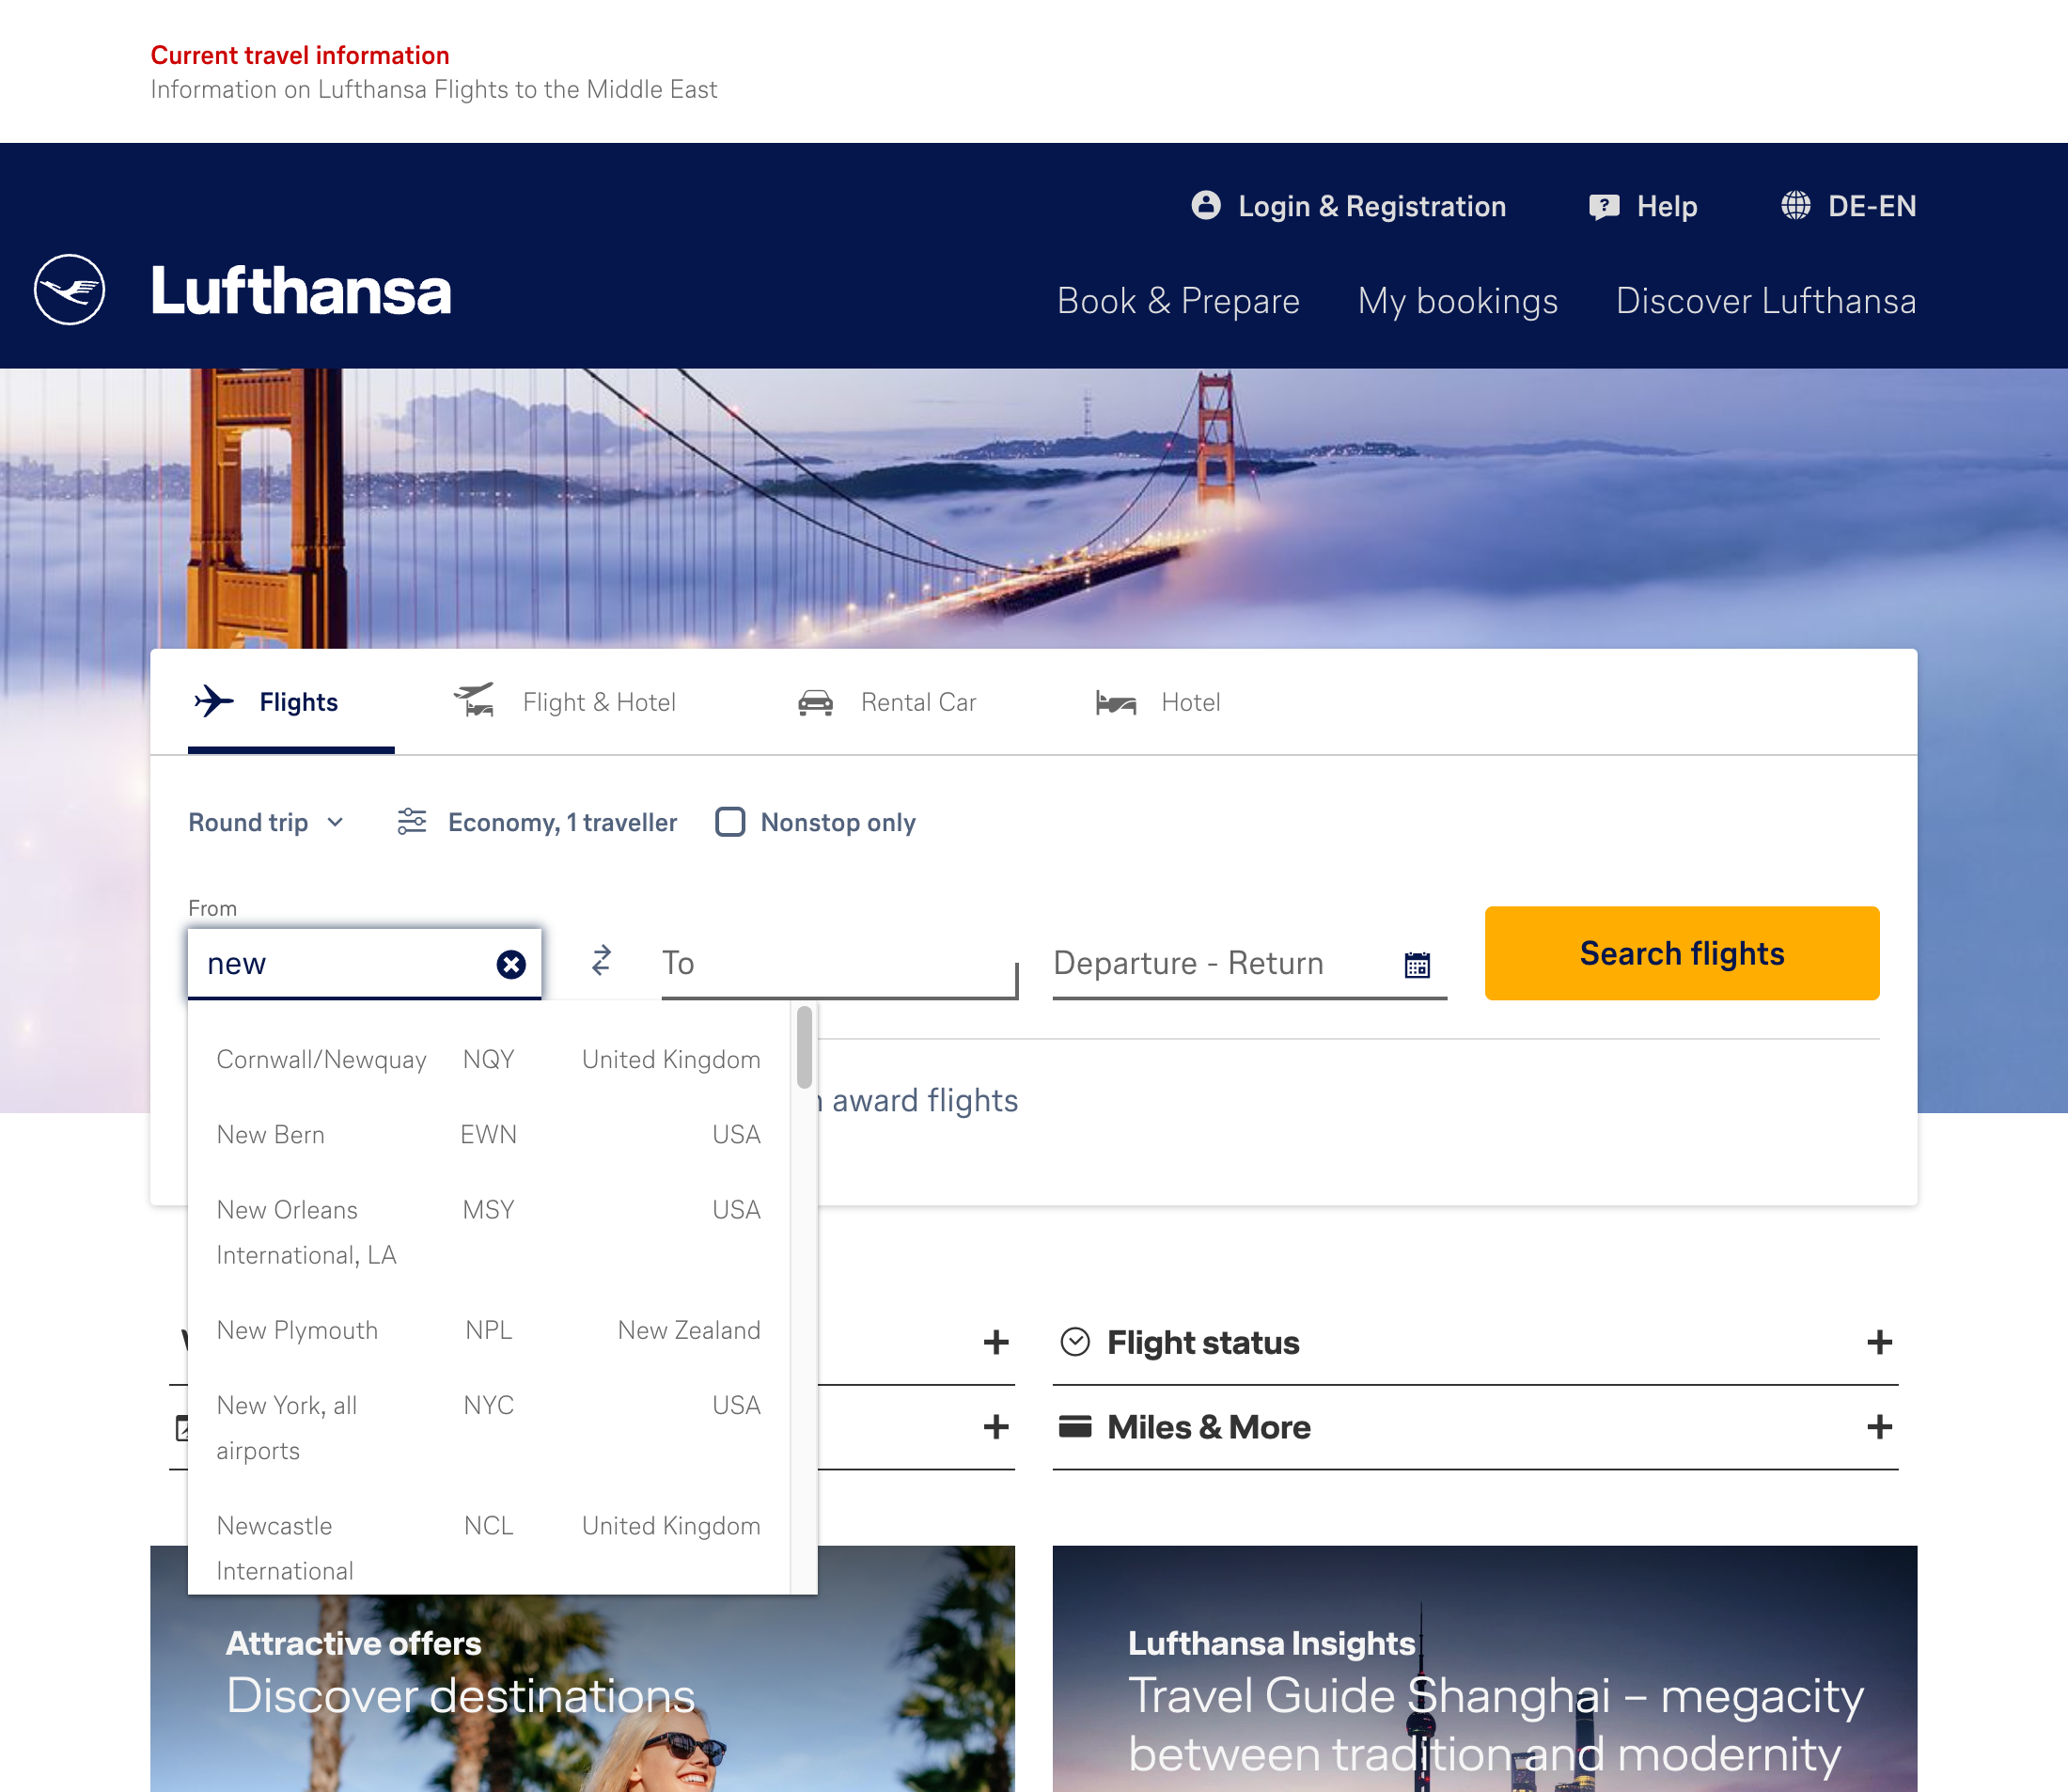
Task: Click the swap origin and destination icon
Action: click(x=600, y=961)
